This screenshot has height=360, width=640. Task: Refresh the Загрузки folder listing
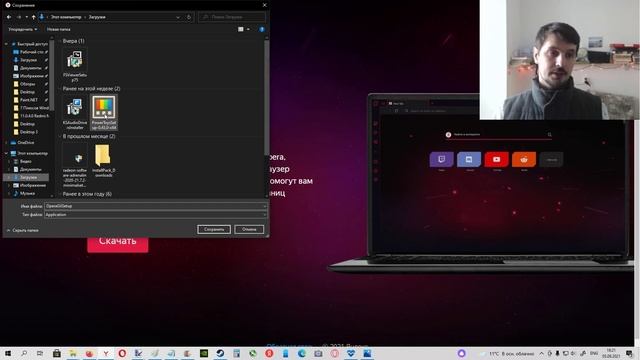tap(189, 17)
